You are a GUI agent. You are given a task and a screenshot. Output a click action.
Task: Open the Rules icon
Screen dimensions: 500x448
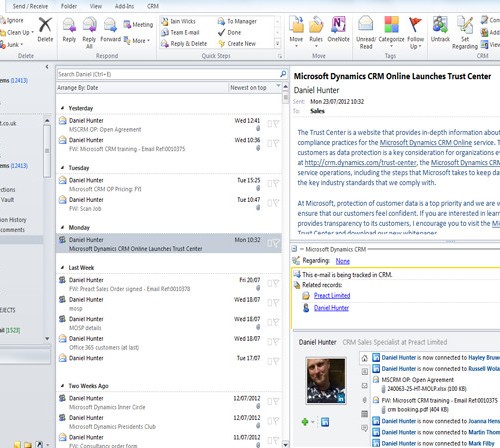[x=316, y=25]
